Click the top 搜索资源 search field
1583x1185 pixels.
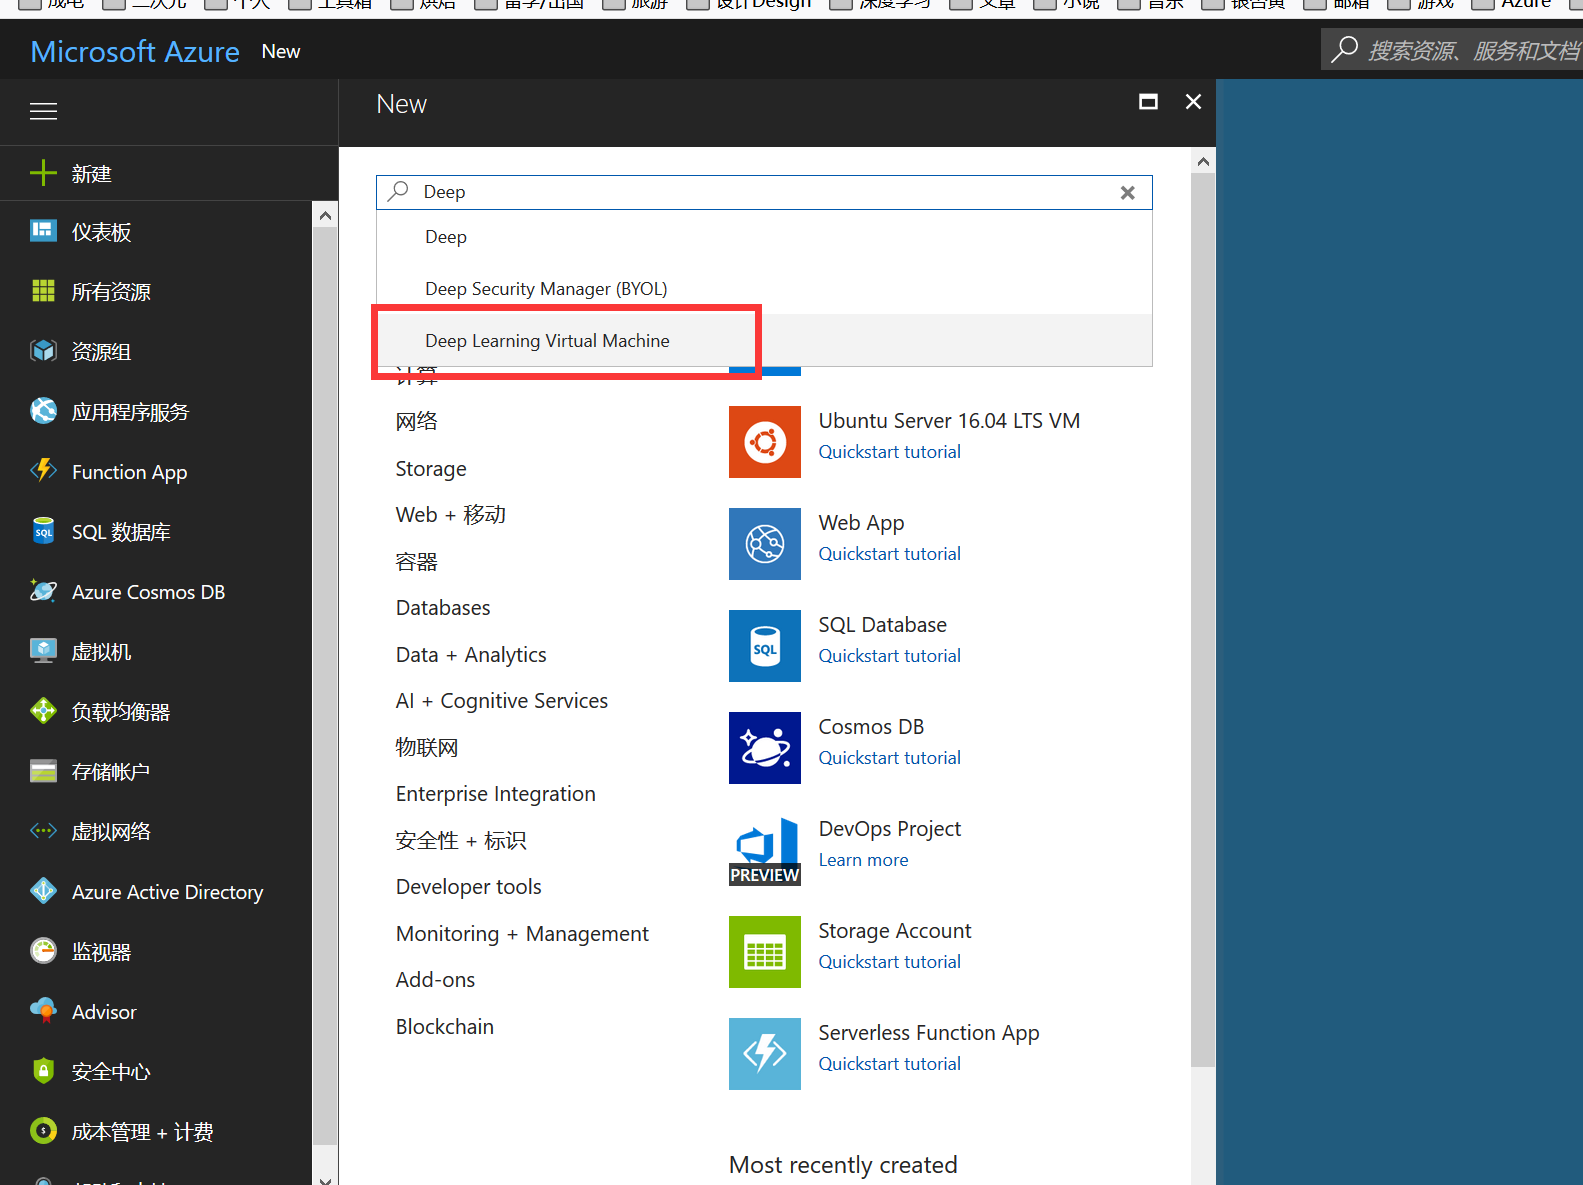tap(1452, 49)
